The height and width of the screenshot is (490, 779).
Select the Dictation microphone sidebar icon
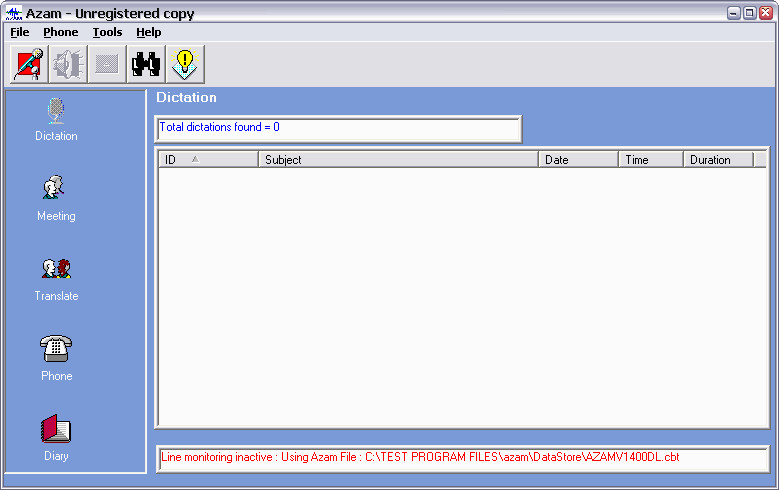(x=56, y=110)
